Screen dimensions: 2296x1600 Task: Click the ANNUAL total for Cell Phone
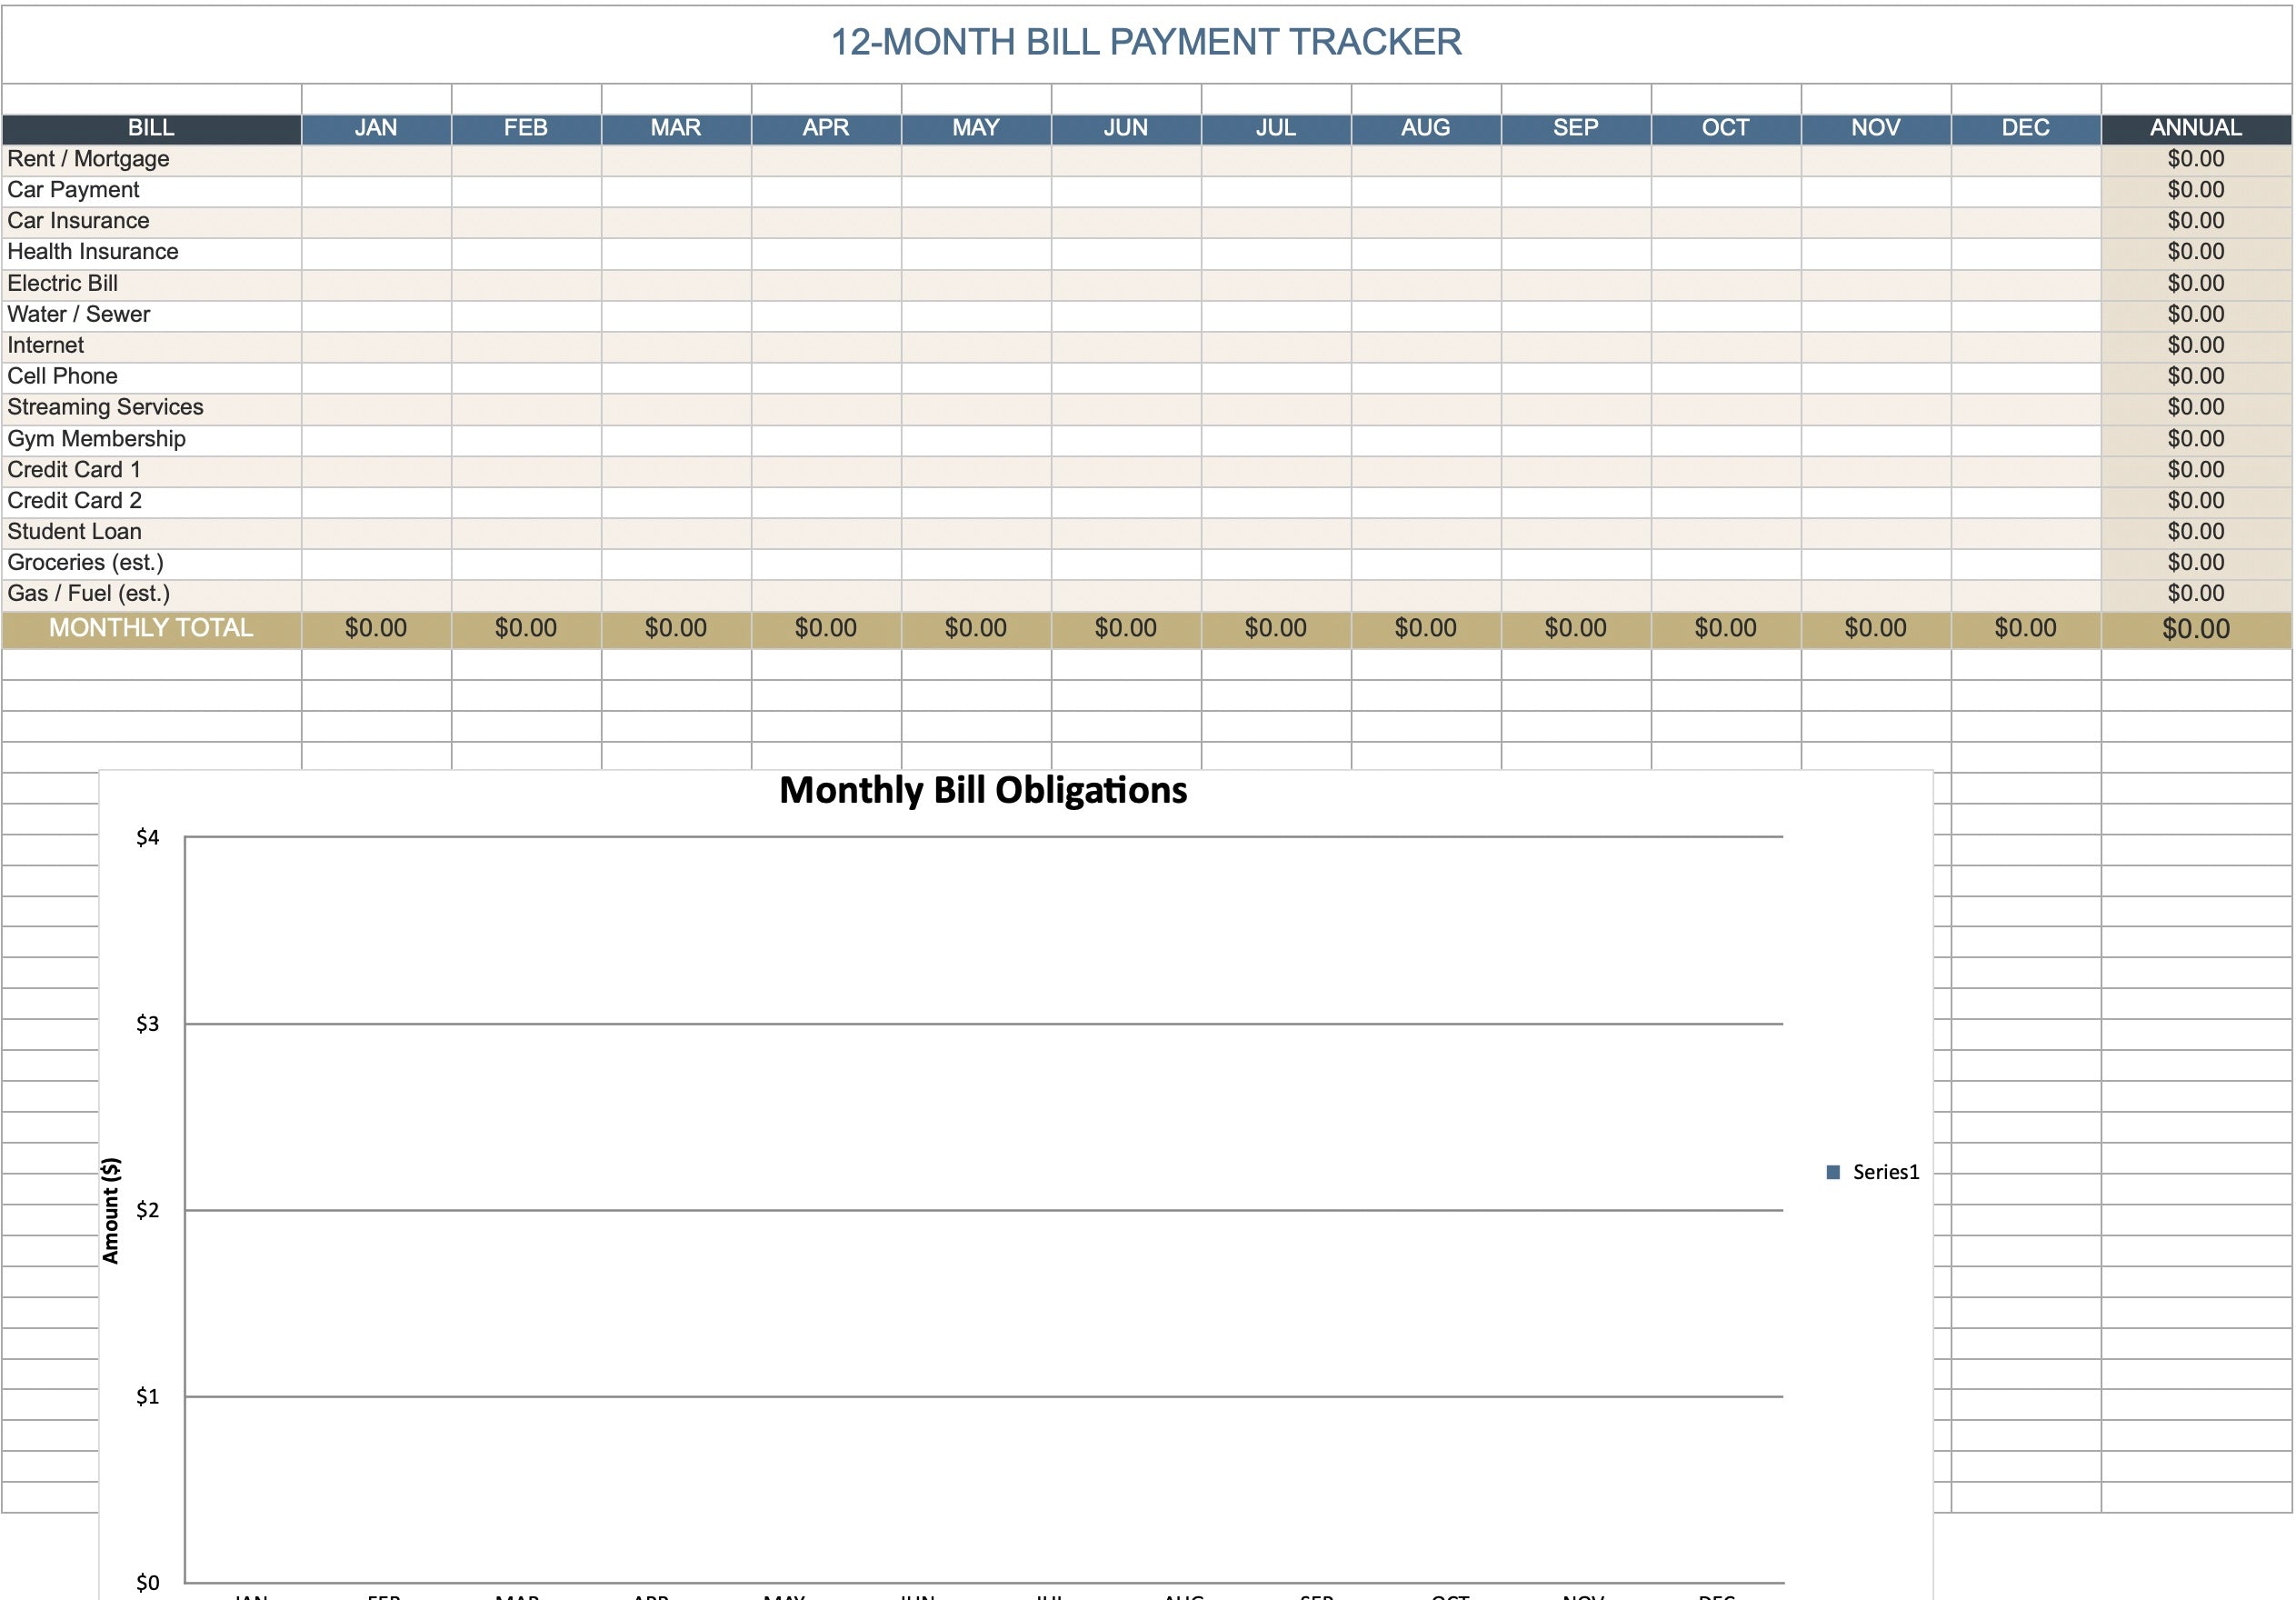(2196, 377)
